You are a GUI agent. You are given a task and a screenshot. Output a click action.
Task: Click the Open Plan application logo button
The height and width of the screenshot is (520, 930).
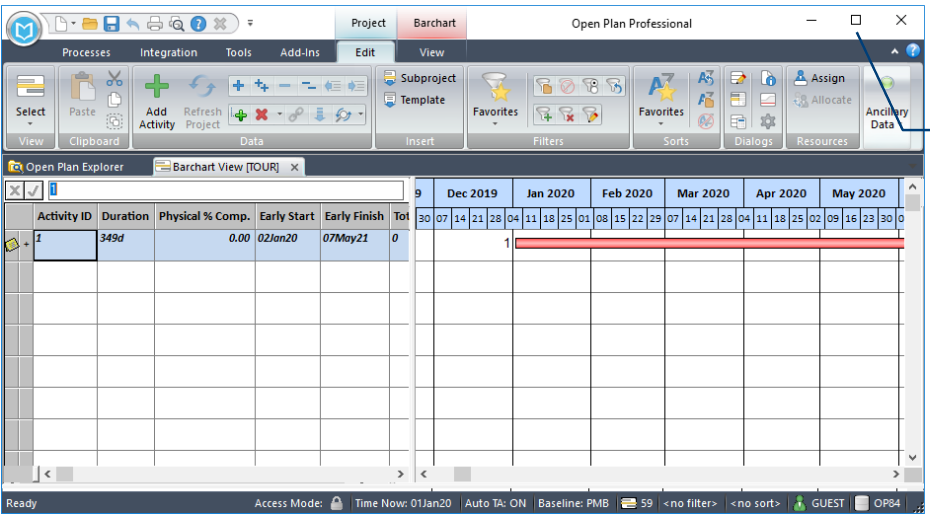pyautogui.click(x=24, y=28)
